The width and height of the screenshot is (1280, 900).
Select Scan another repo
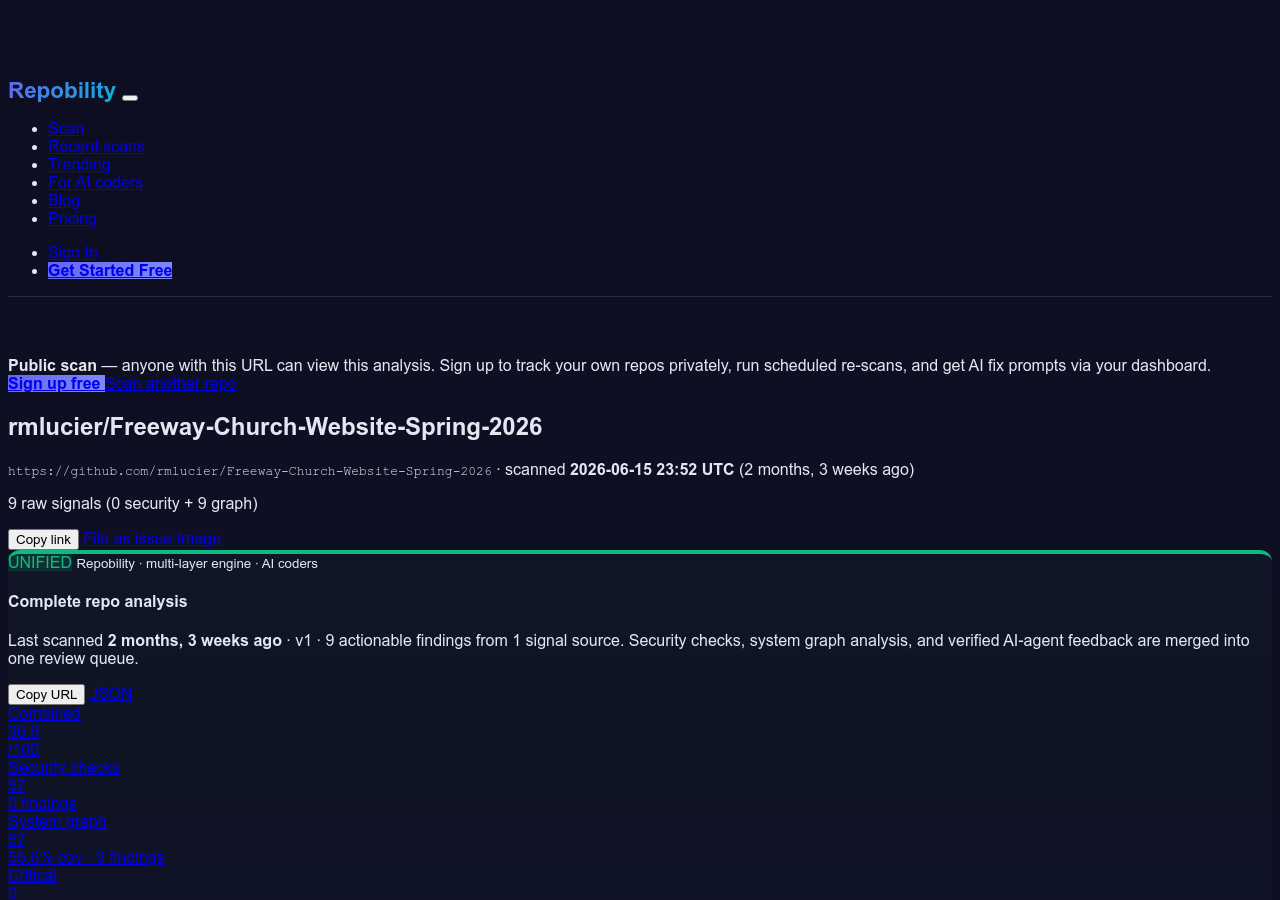171,383
